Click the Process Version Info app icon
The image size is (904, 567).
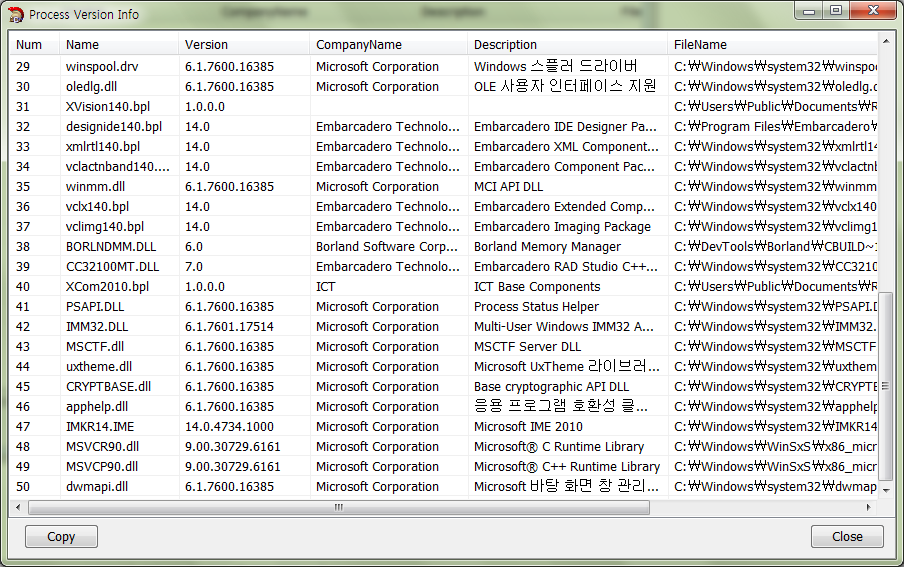16,14
